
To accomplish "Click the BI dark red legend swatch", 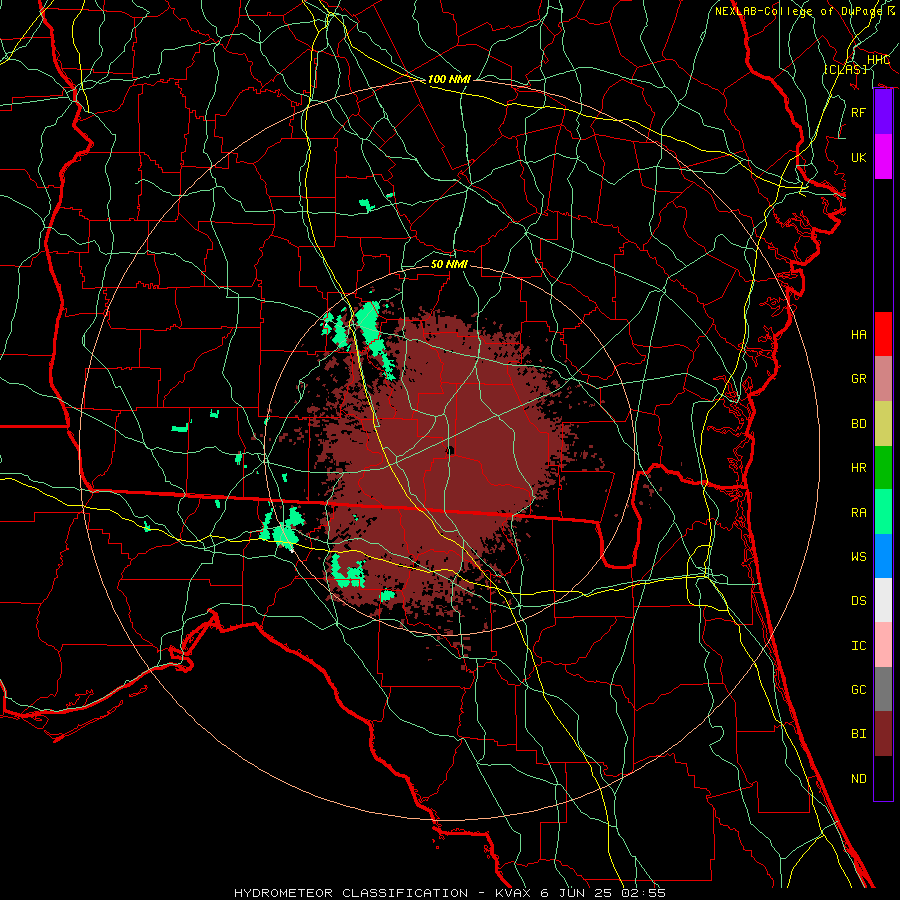I will 883,734.
